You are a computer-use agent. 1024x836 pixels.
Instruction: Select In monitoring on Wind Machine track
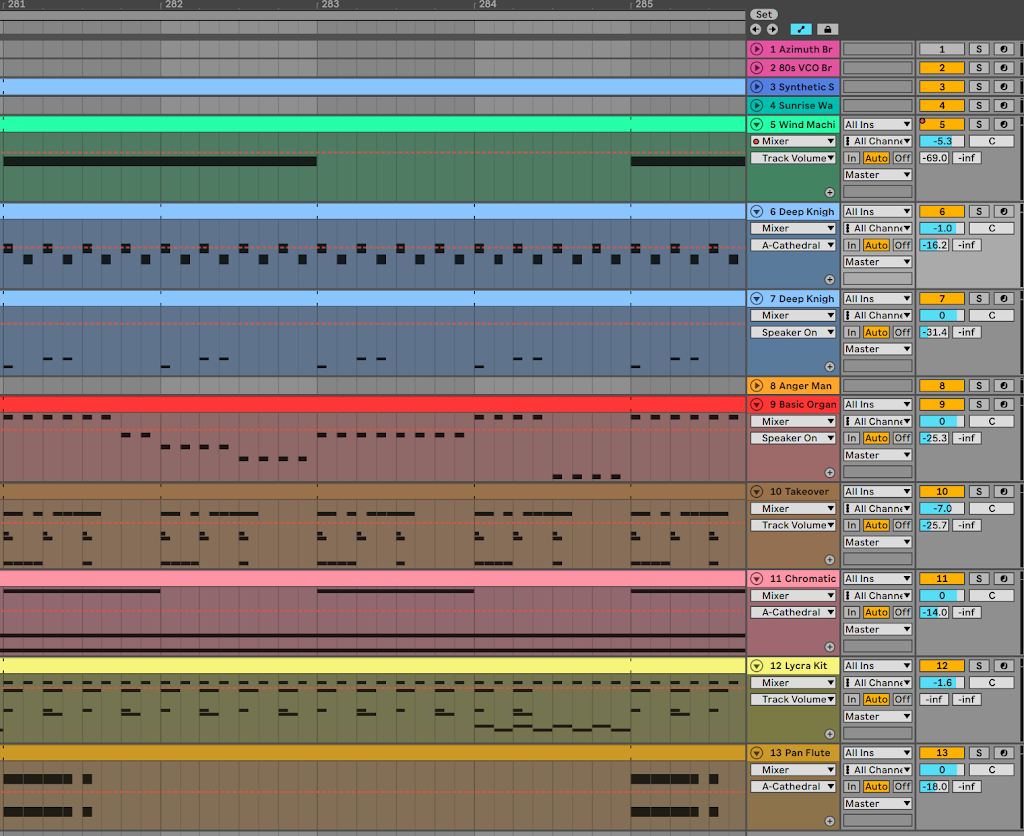click(851, 158)
